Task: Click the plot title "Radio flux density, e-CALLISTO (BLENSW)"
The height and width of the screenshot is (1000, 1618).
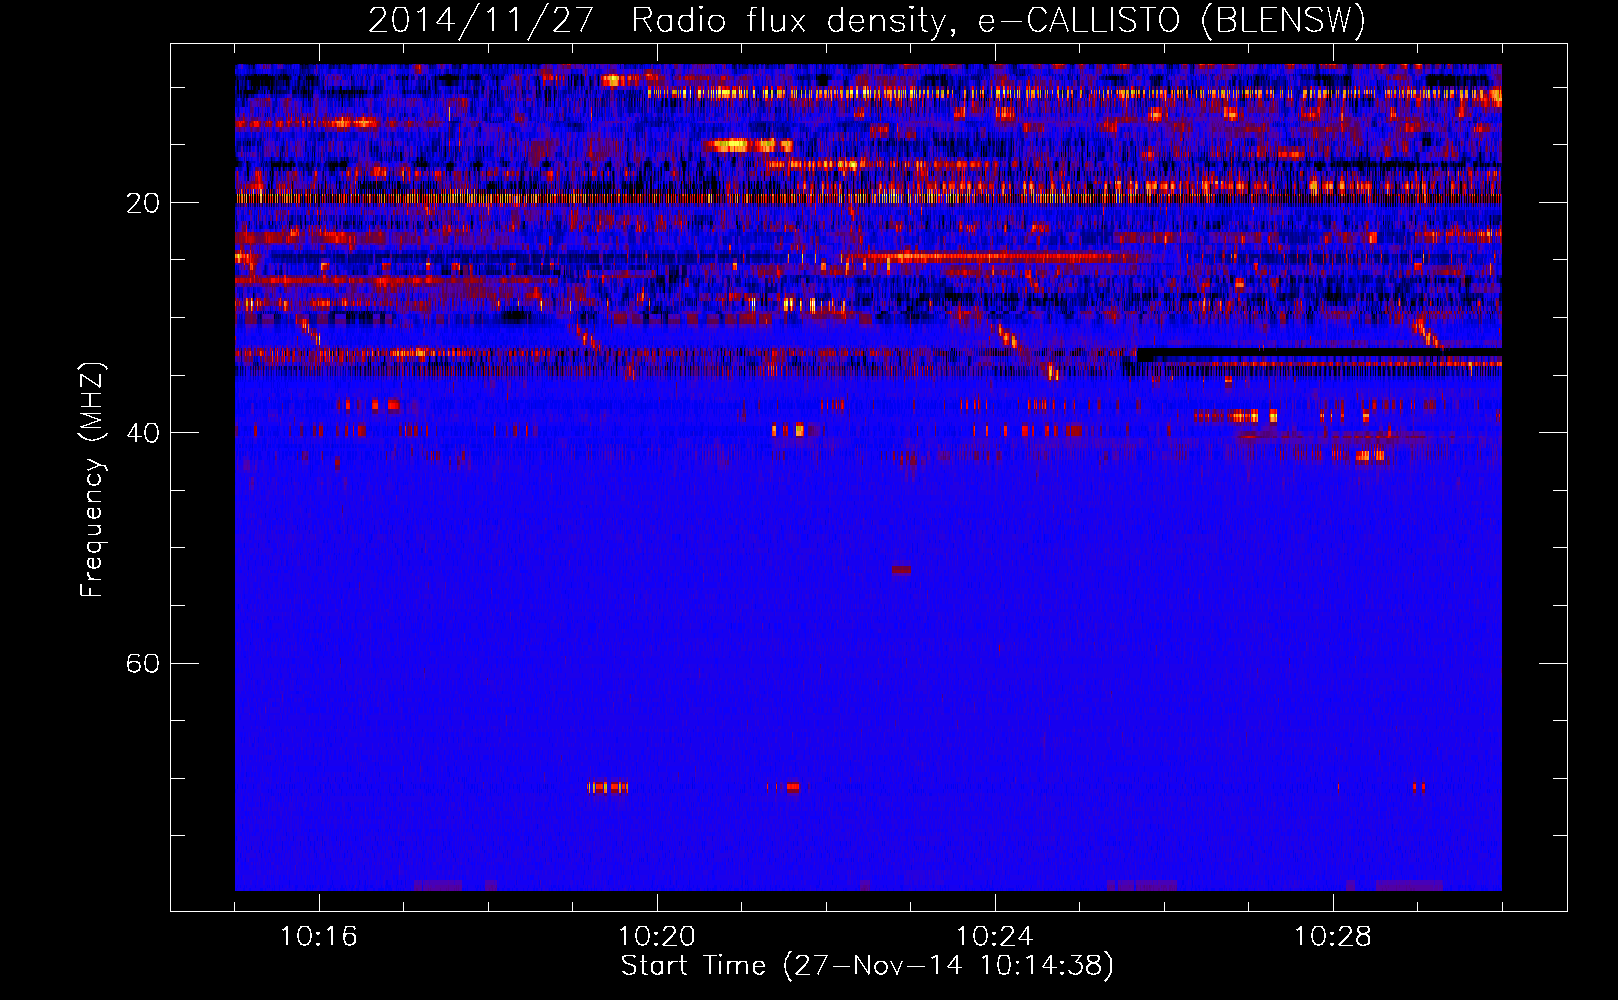Action: 998,21
